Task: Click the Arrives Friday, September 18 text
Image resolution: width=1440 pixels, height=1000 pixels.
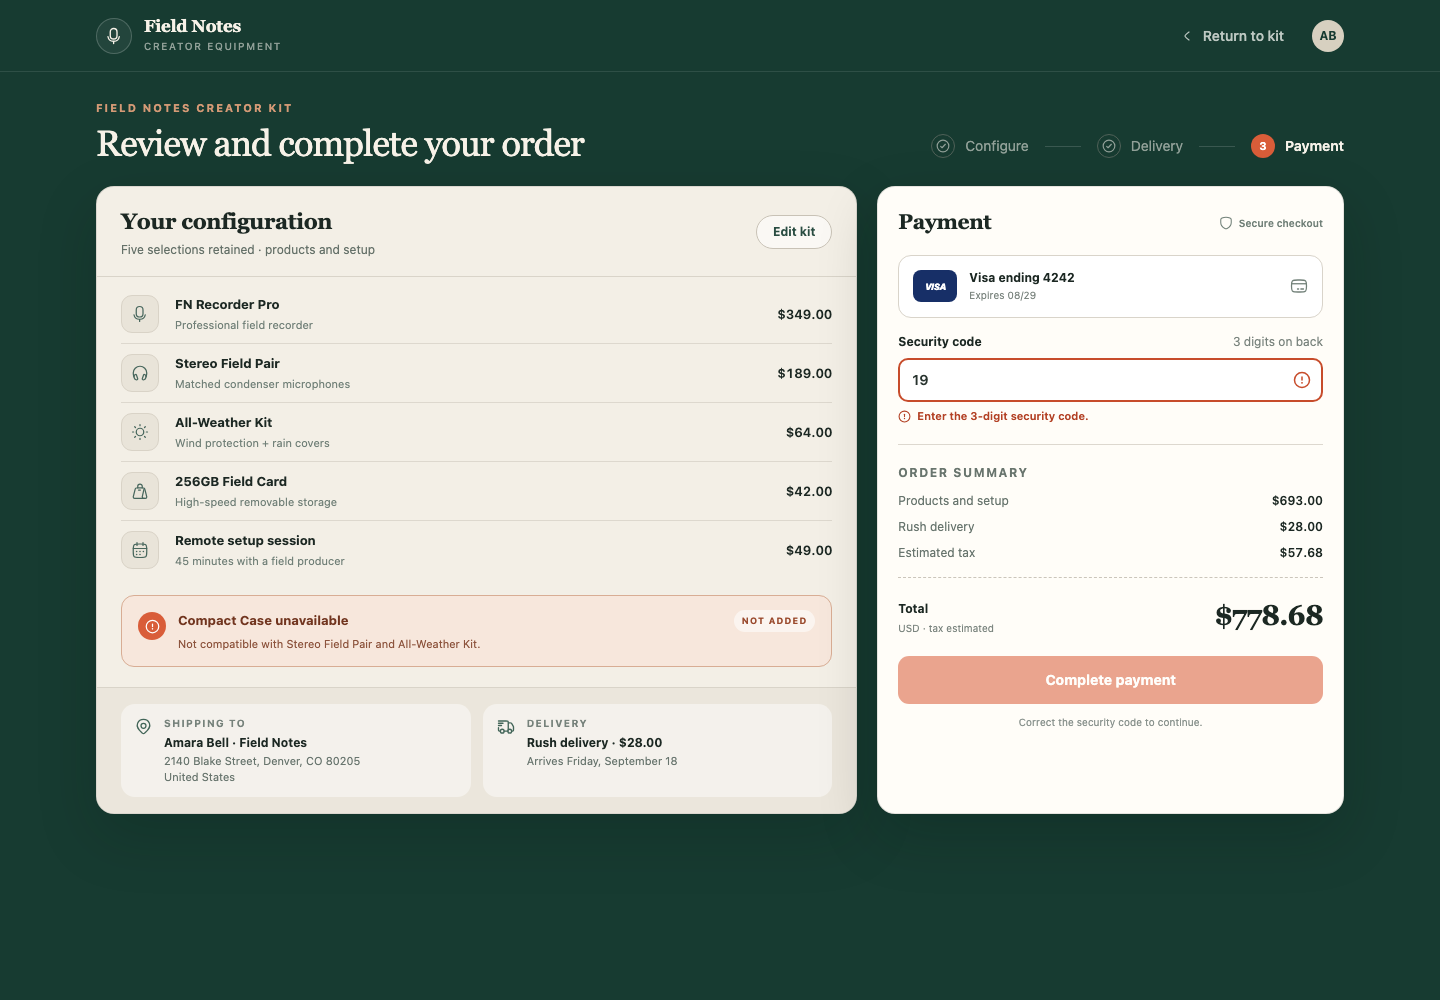Action: coord(602,761)
